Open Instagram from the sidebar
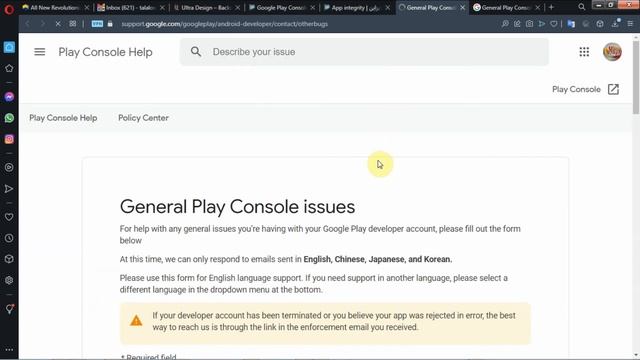 [x=9, y=139]
